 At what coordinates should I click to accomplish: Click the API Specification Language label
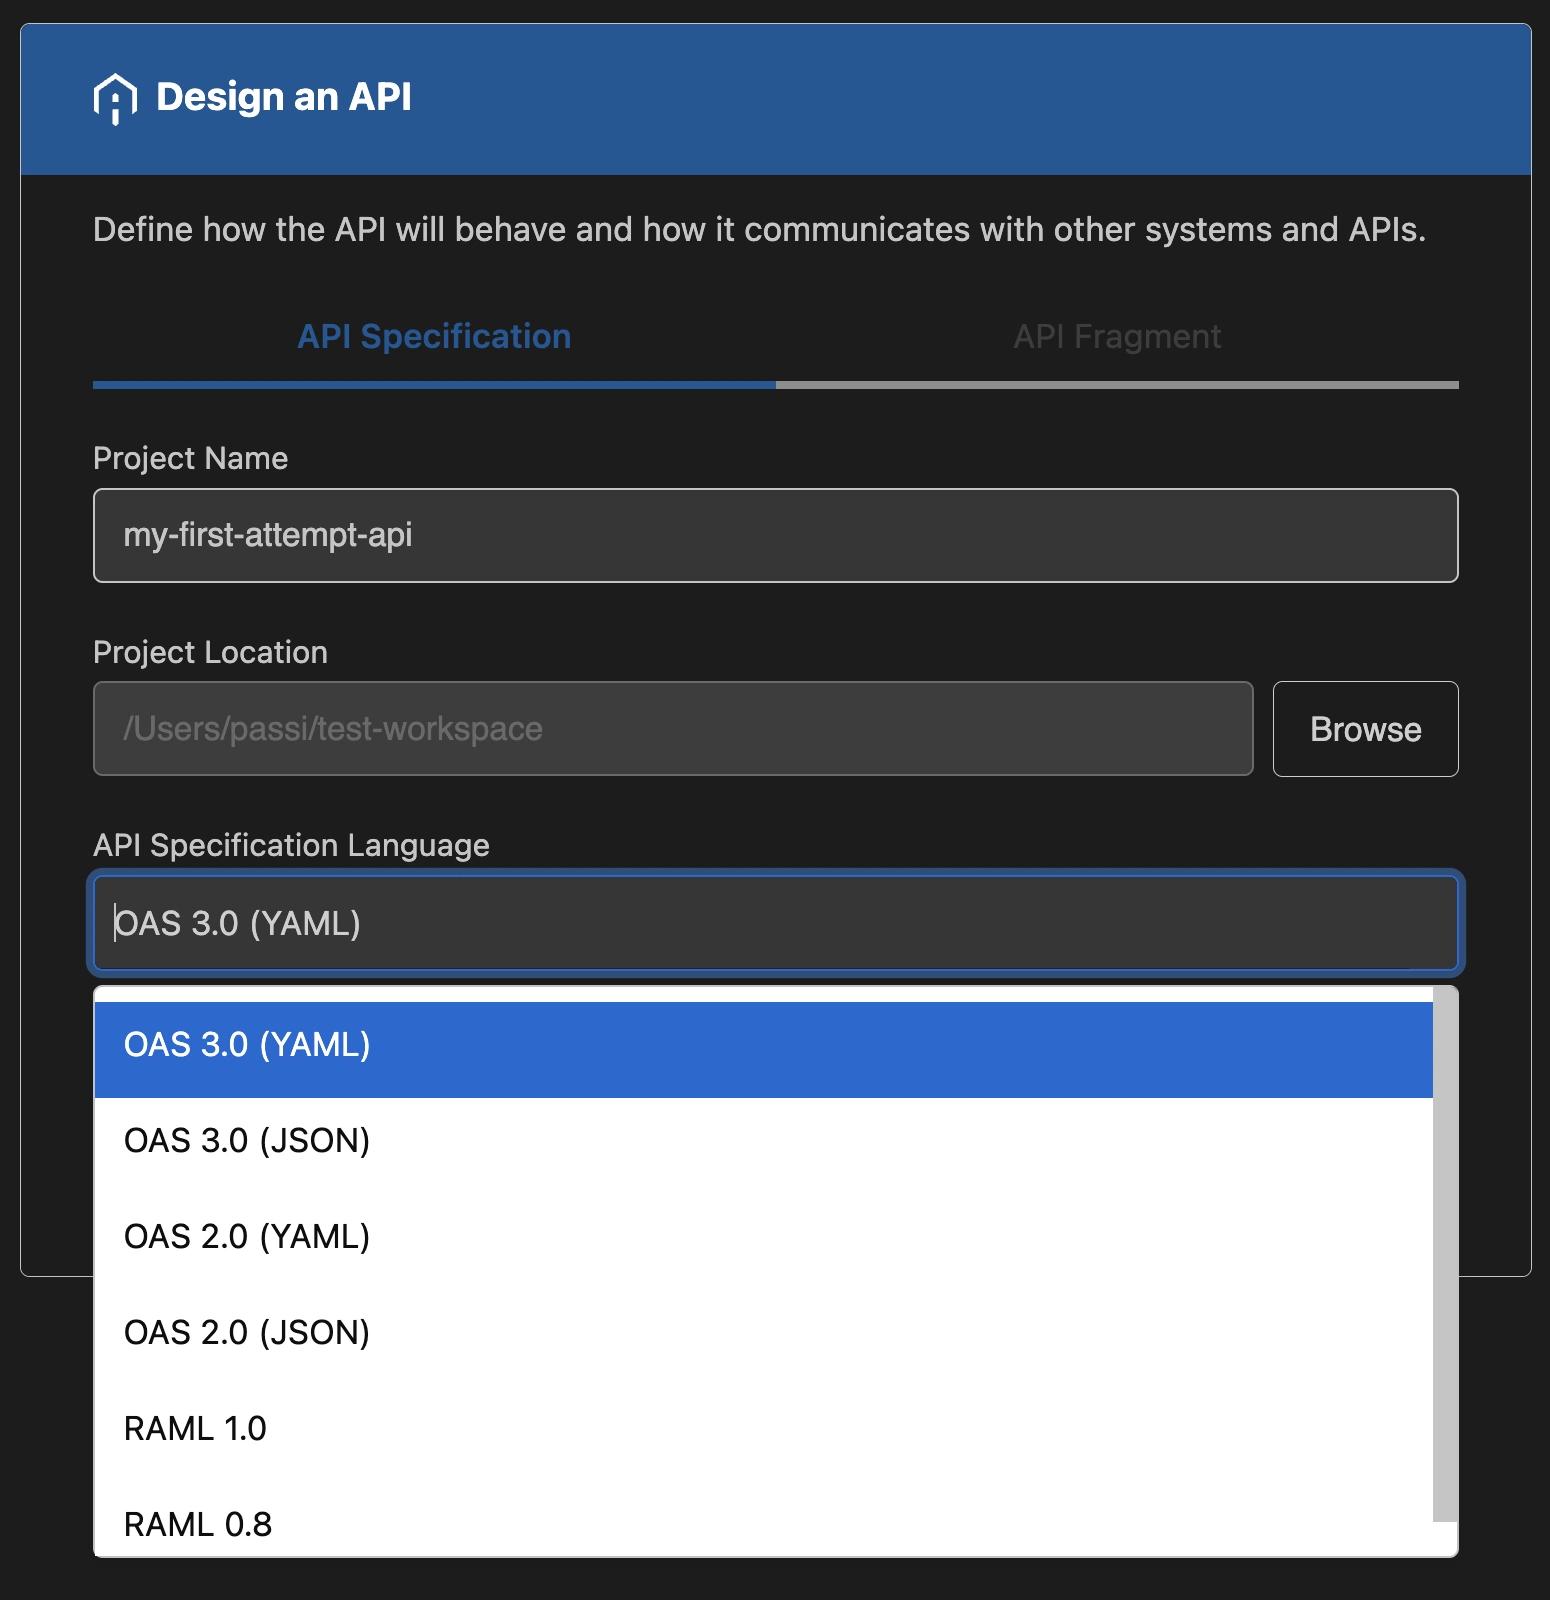click(291, 845)
